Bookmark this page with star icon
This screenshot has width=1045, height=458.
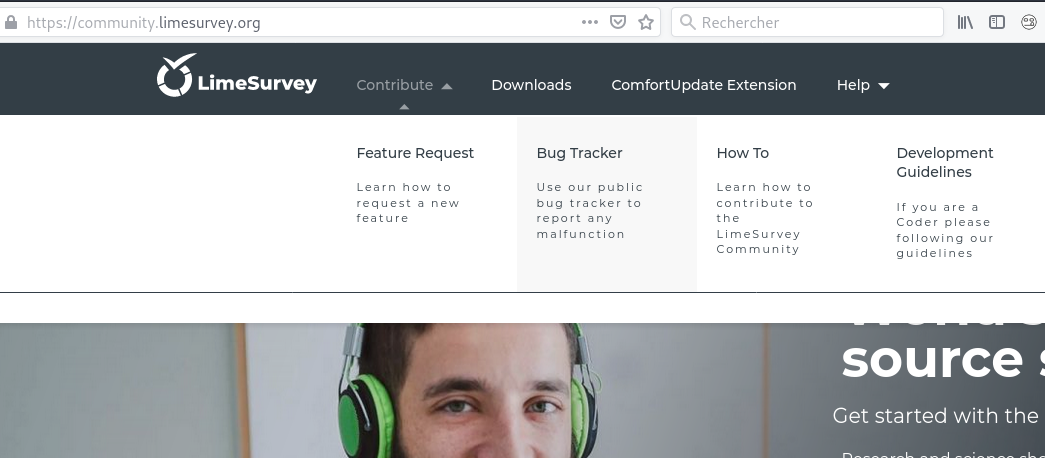646,23
